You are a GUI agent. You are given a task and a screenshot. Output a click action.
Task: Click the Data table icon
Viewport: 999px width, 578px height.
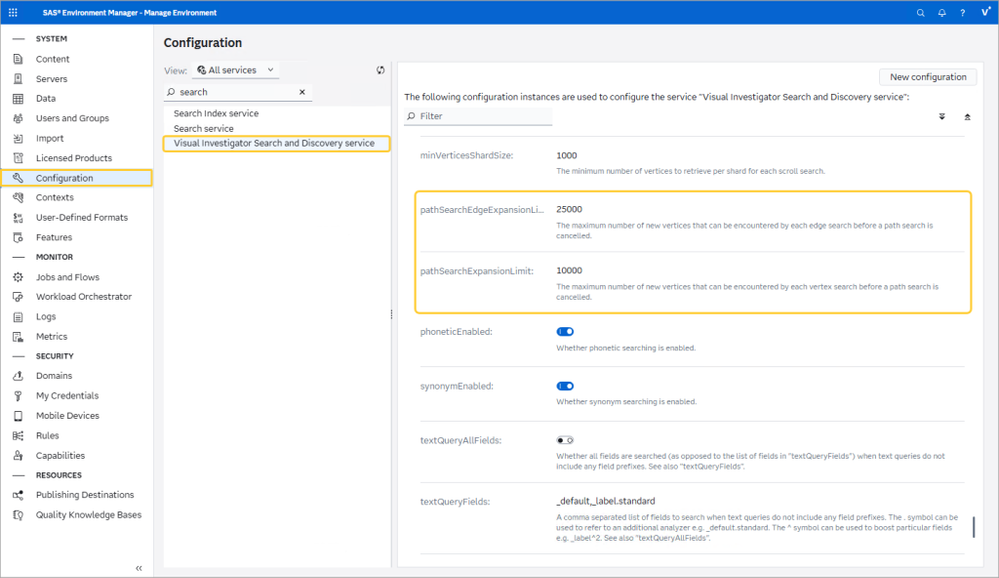click(18, 98)
